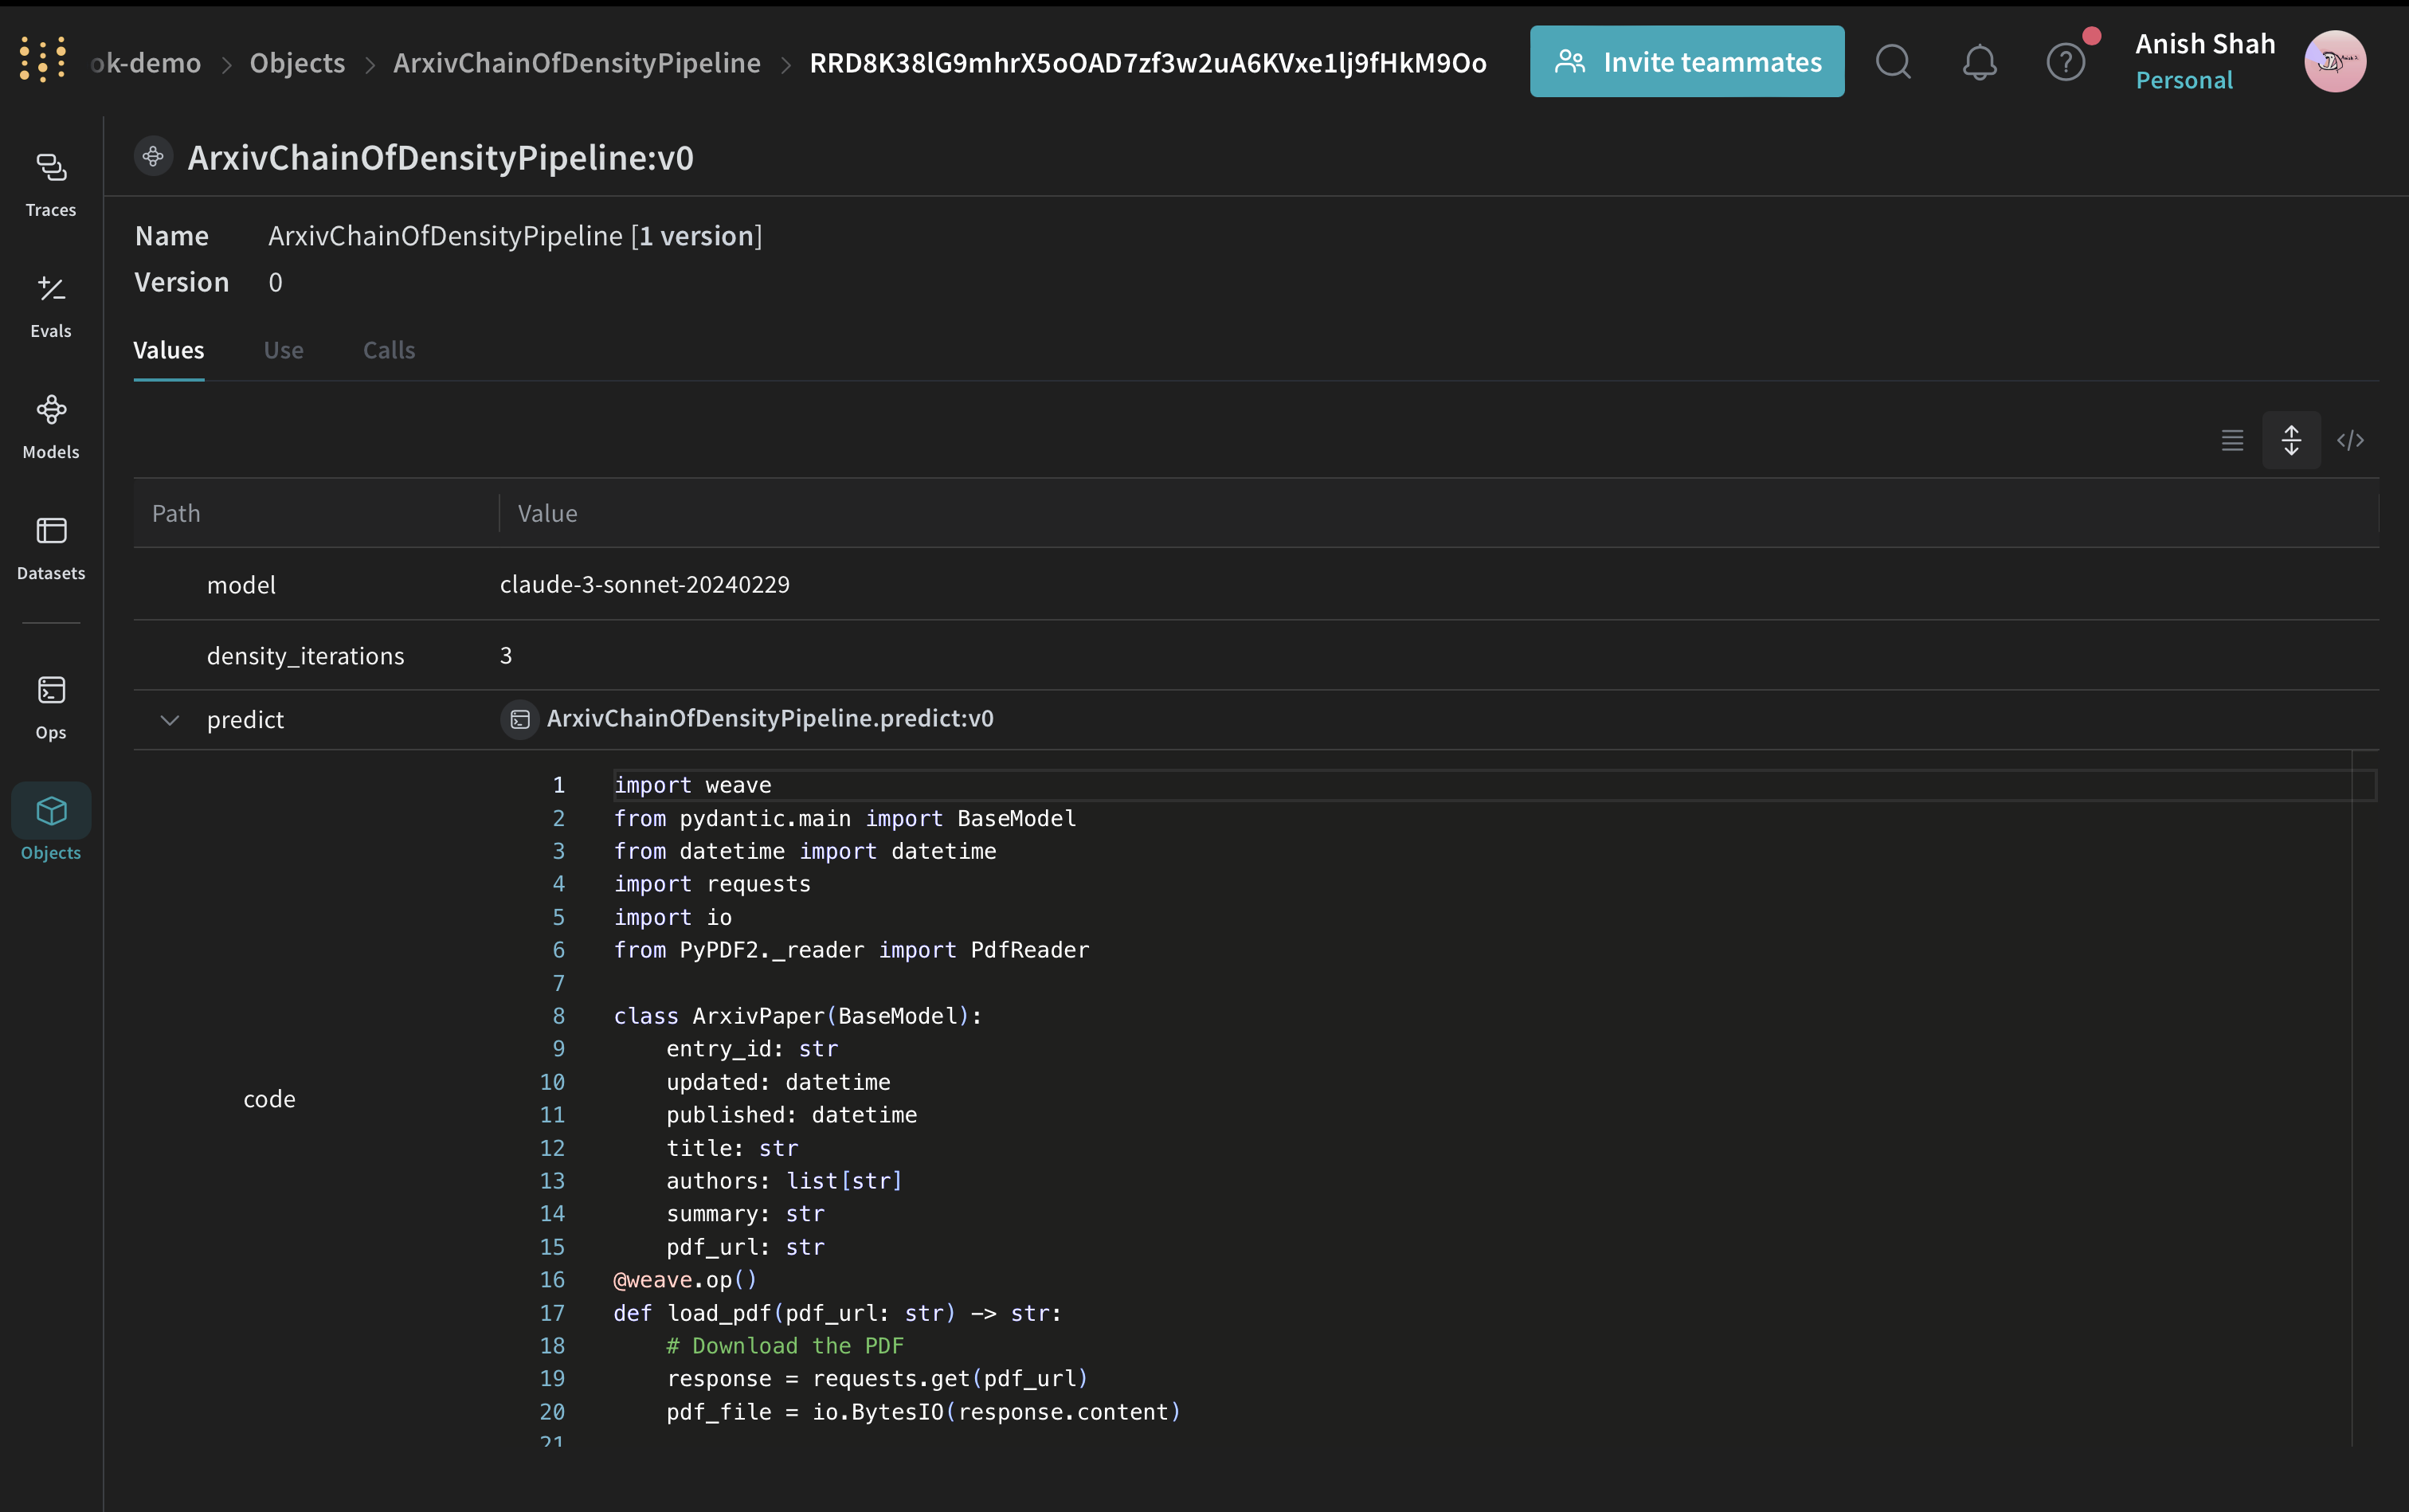Open the Datasets section
The height and width of the screenshot is (1512, 2409).
coord(50,547)
